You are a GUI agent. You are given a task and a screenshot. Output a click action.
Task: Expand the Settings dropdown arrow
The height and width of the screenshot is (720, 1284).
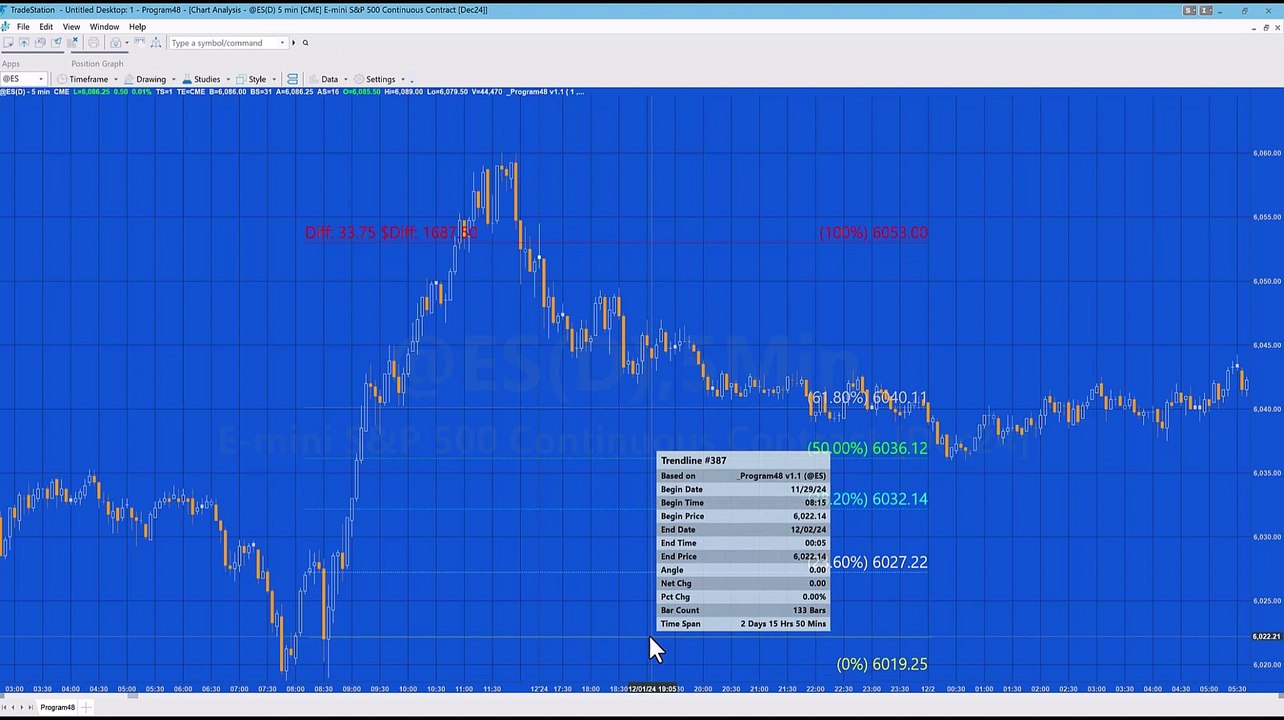pyautogui.click(x=403, y=79)
